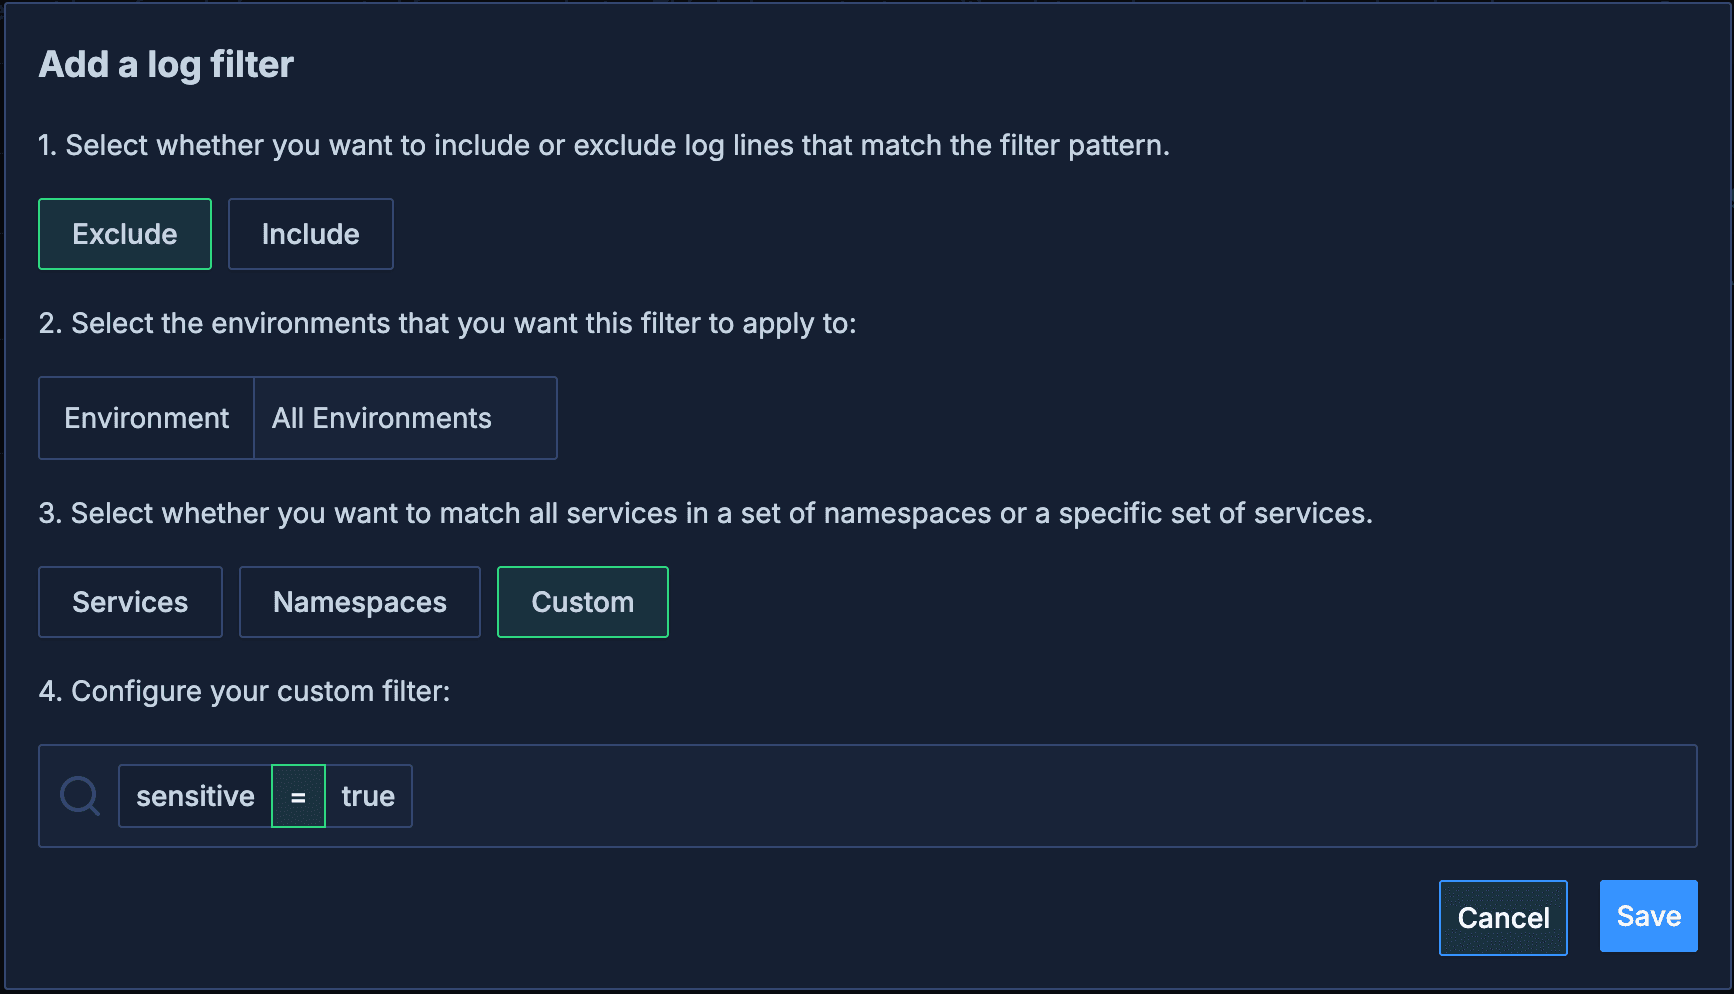The width and height of the screenshot is (1734, 994).
Task: Click the 'sensitive' key token
Action: pos(195,796)
